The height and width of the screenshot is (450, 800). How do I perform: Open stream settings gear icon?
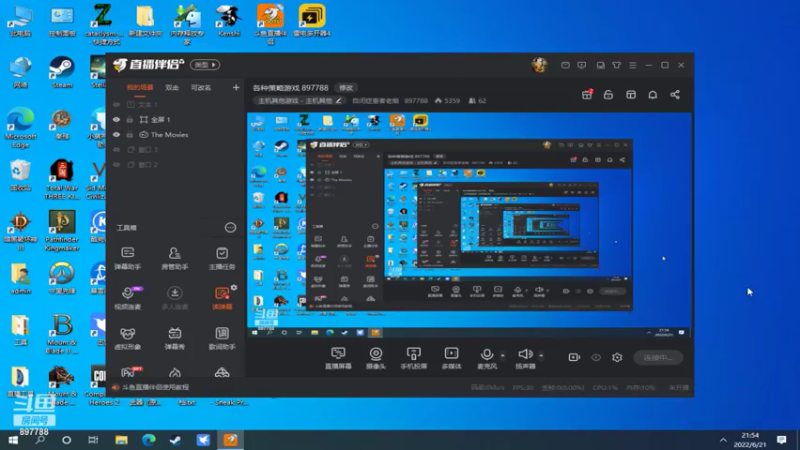(x=617, y=357)
